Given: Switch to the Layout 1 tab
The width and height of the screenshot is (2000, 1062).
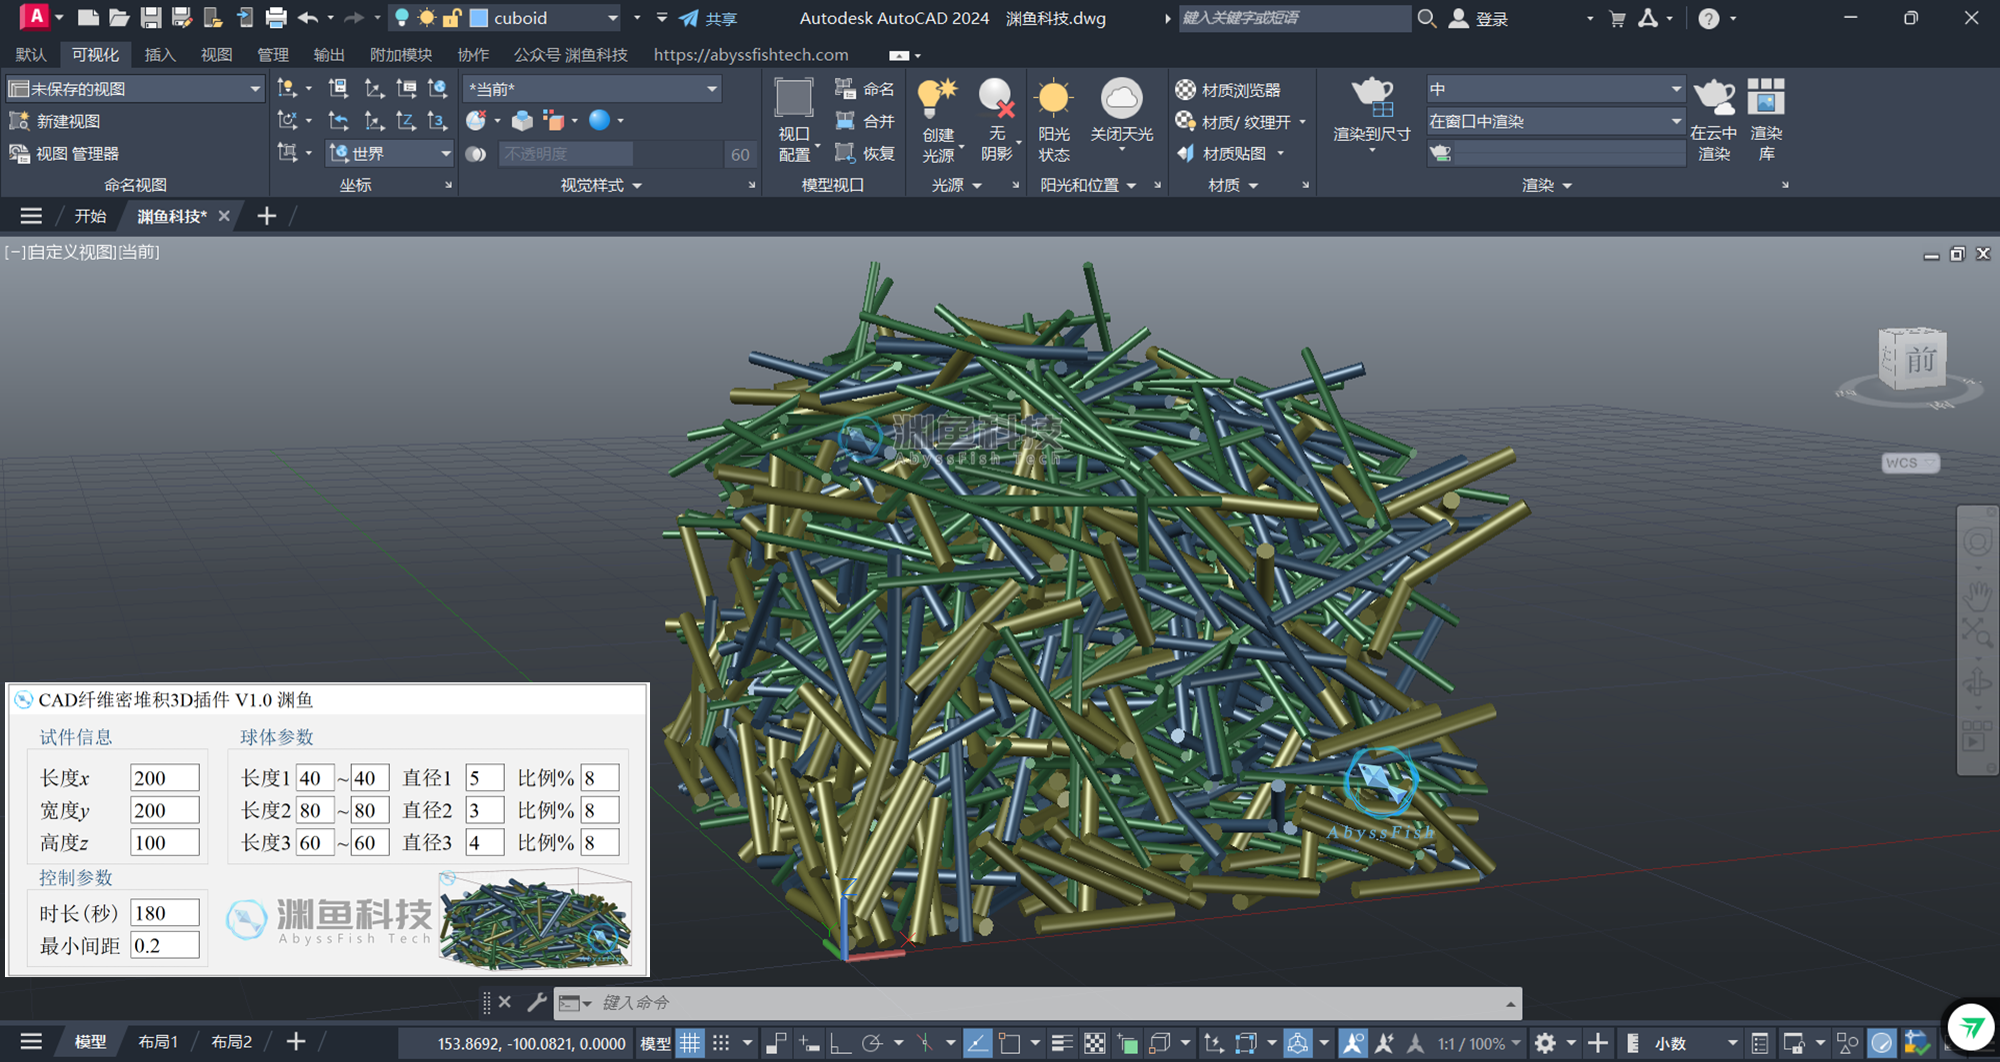Looking at the screenshot, I should (x=158, y=1042).
